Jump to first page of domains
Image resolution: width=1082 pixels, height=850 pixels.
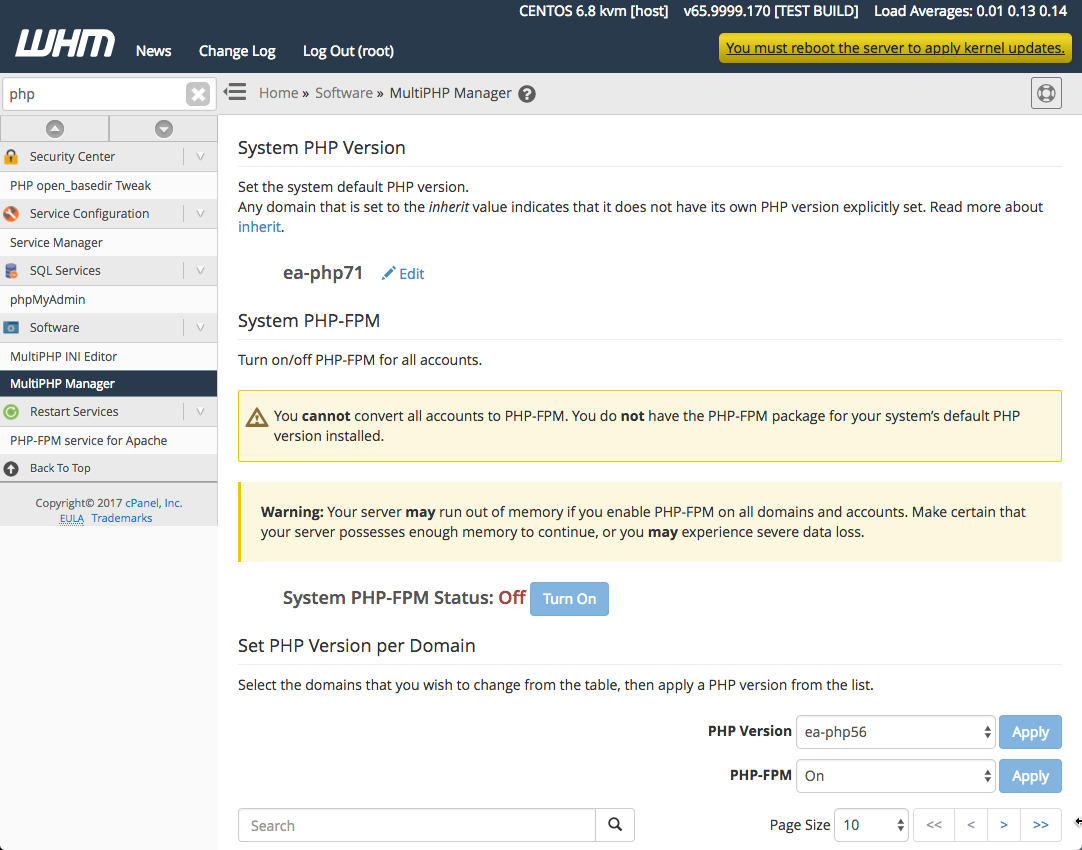point(934,825)
